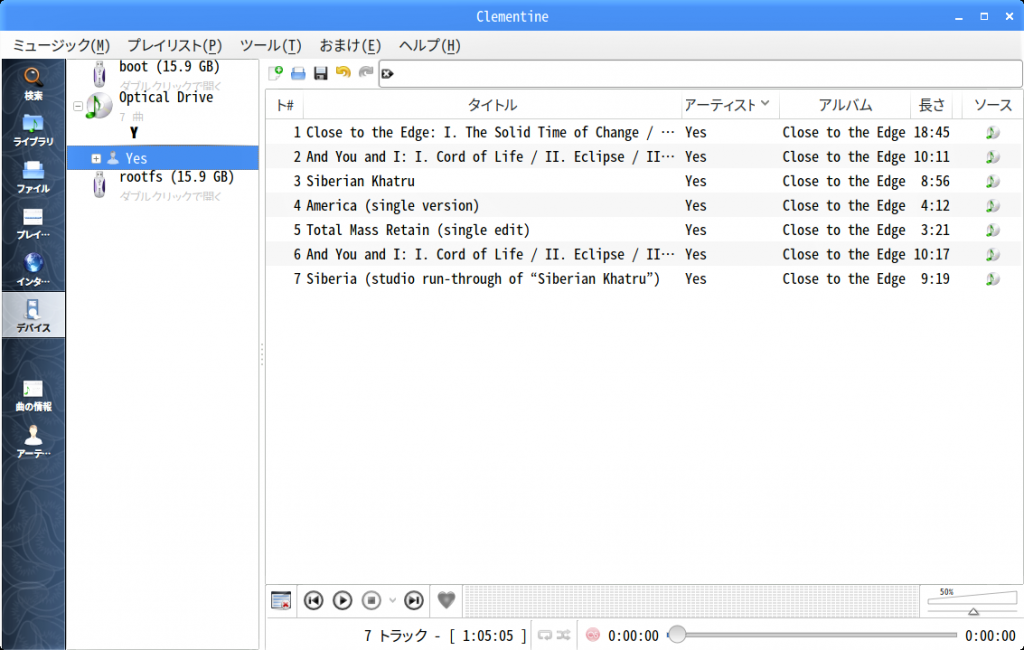The height and width of the screenshot is (650, 1024).
Task: Select the Optical Drive device
Action: [166, 97]
